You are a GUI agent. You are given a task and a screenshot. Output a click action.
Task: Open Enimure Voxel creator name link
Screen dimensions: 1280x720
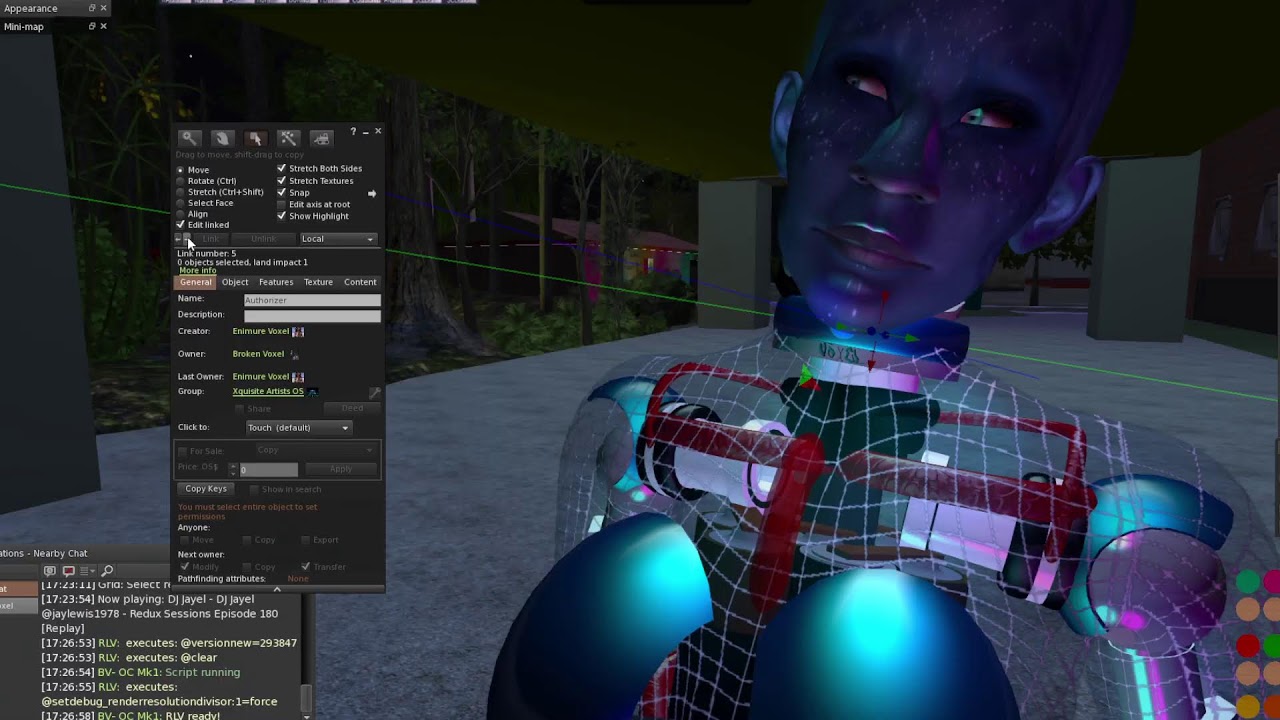(260, 331)
